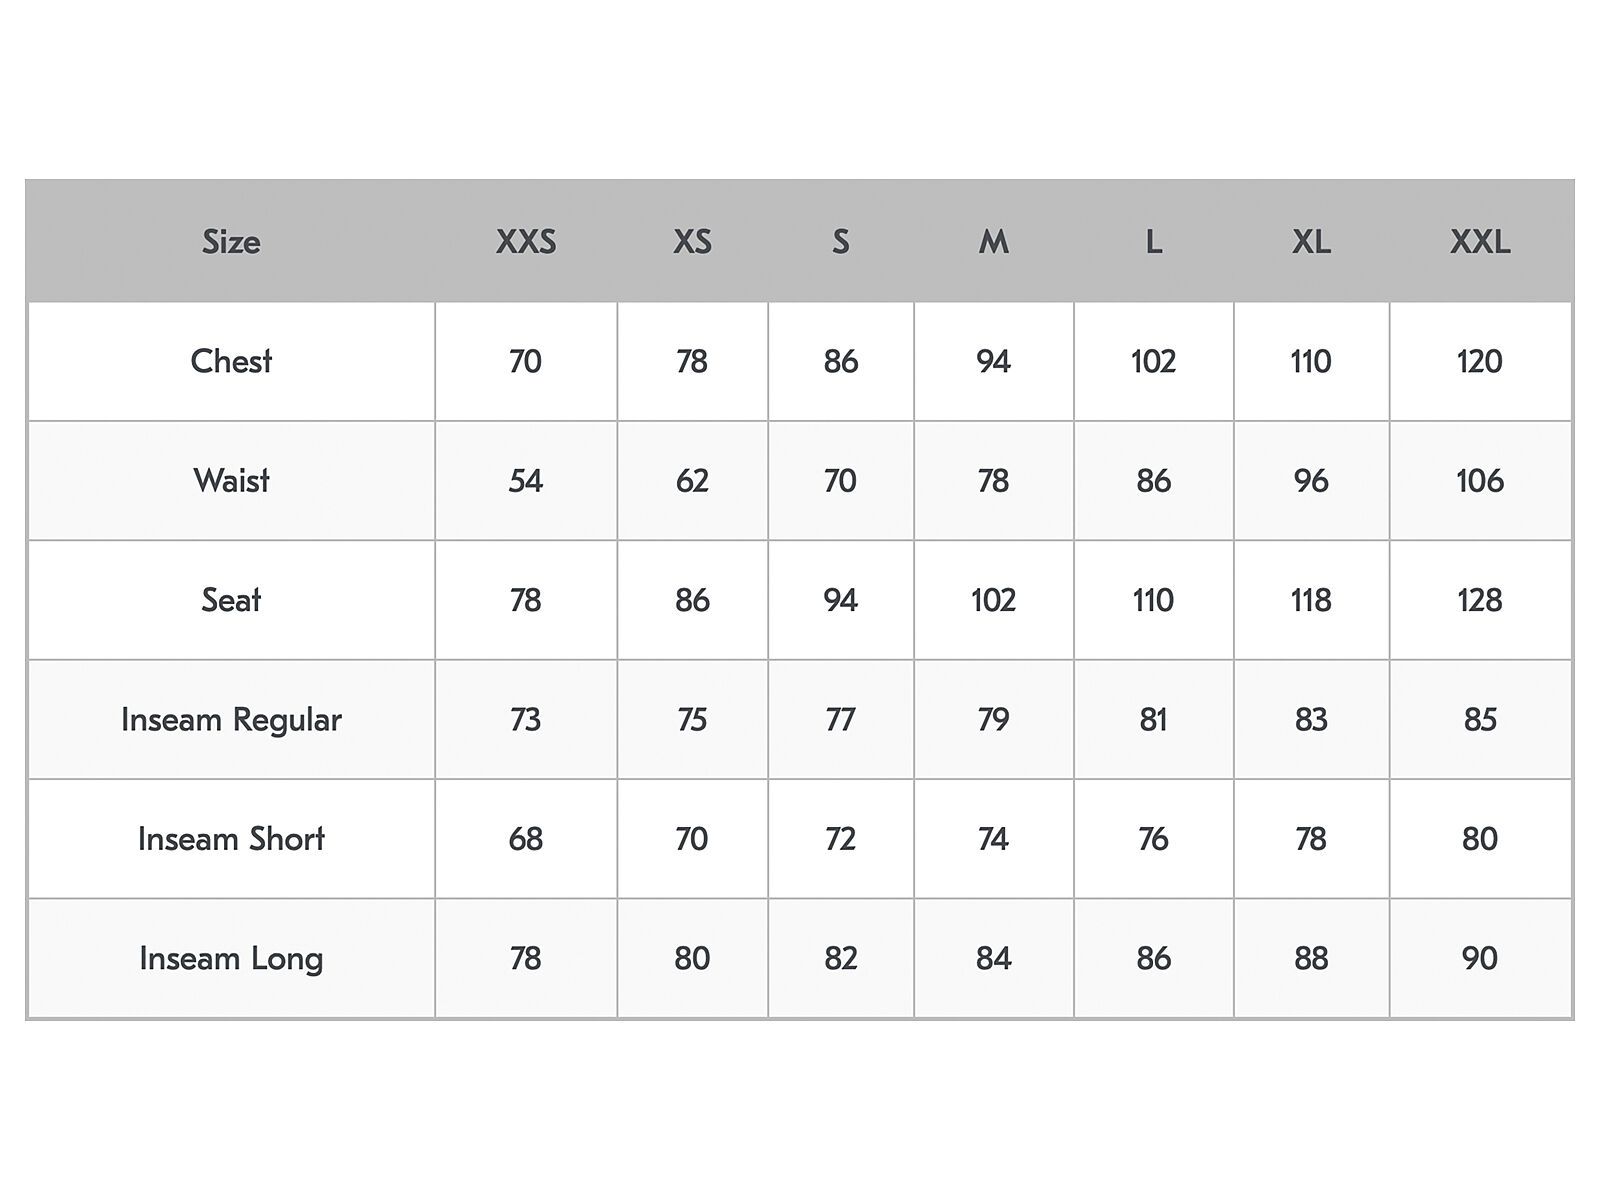This screenshot has width=1600, height=1200.
Task: Select the XS size header
Action: 692,242
